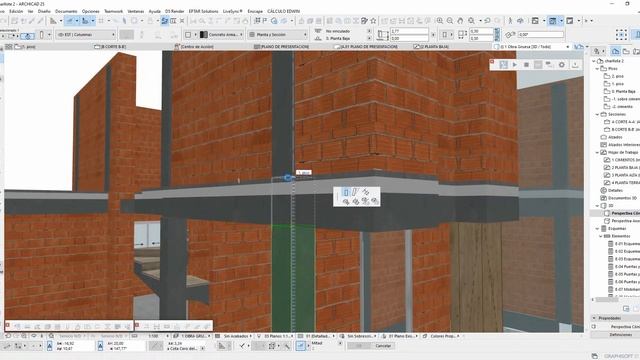Click the rotation angle field 0,00°

pyautogui.click(x=540, y=35)
